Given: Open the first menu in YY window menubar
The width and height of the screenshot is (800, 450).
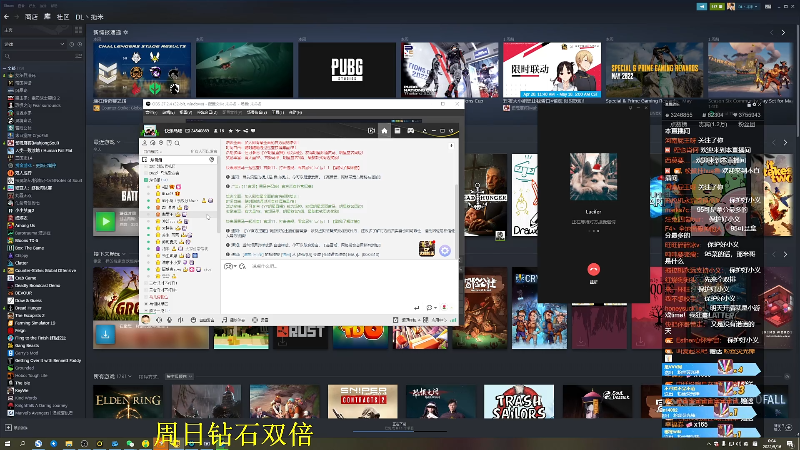Looking at the screenshot, I should (151, 112).
